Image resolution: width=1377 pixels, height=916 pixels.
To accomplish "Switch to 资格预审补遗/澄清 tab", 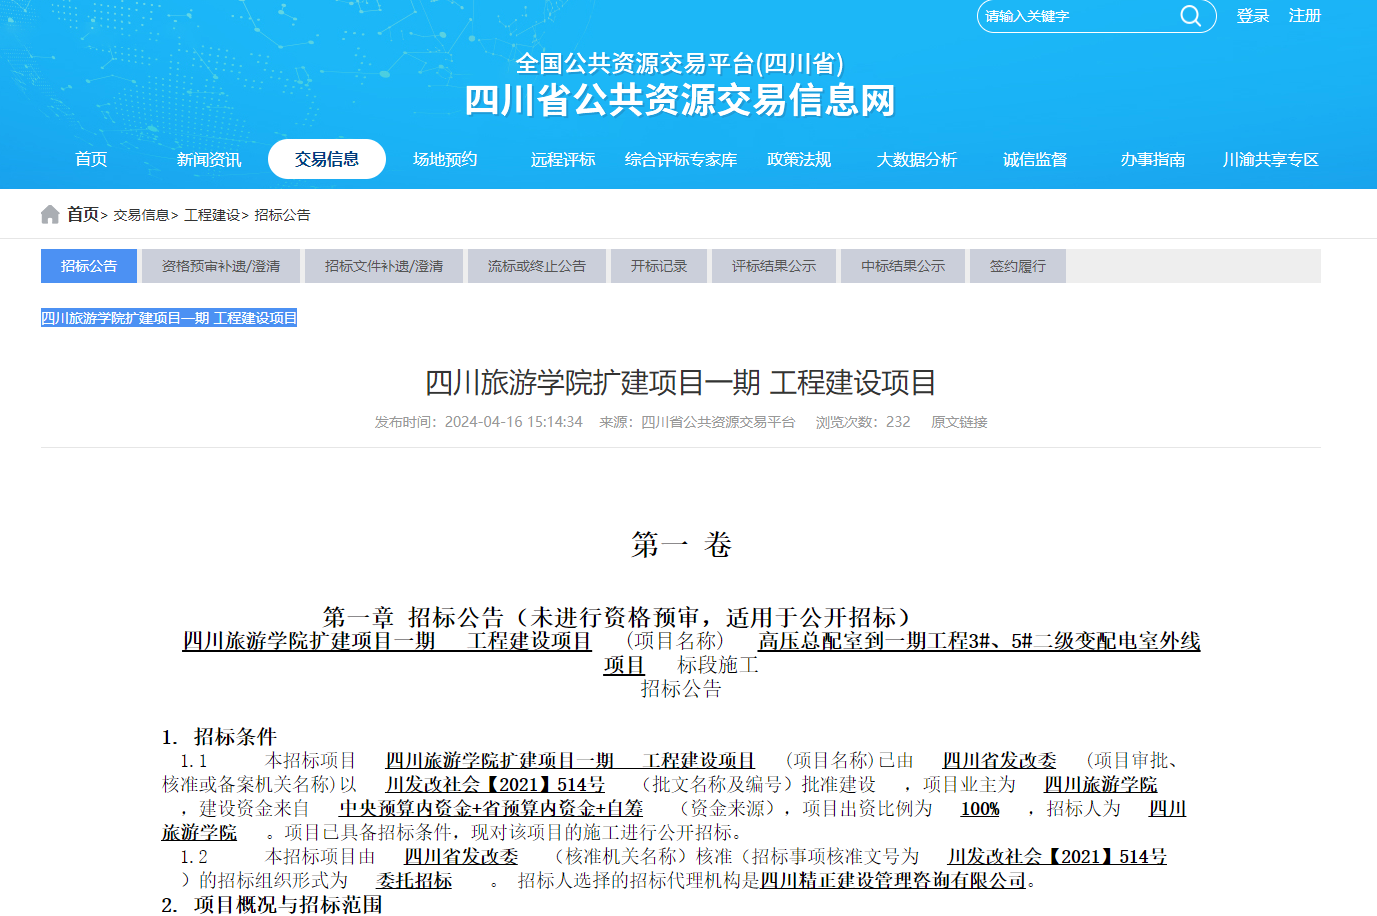I will [x=221, y=266].
